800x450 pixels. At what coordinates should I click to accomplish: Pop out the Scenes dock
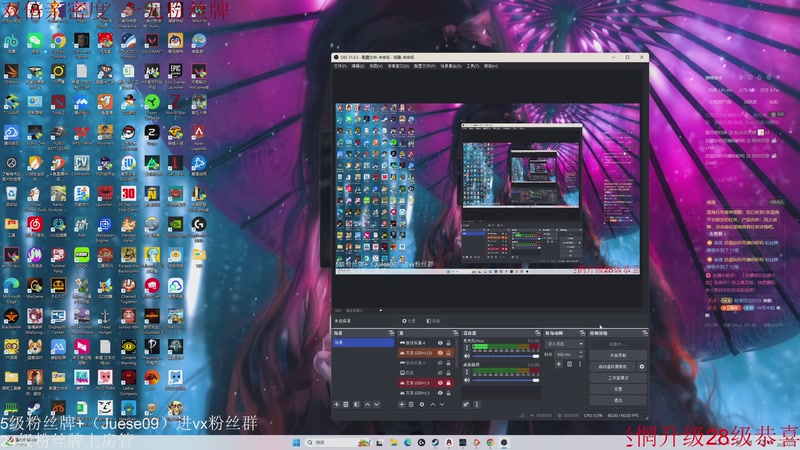coord(391,333)
